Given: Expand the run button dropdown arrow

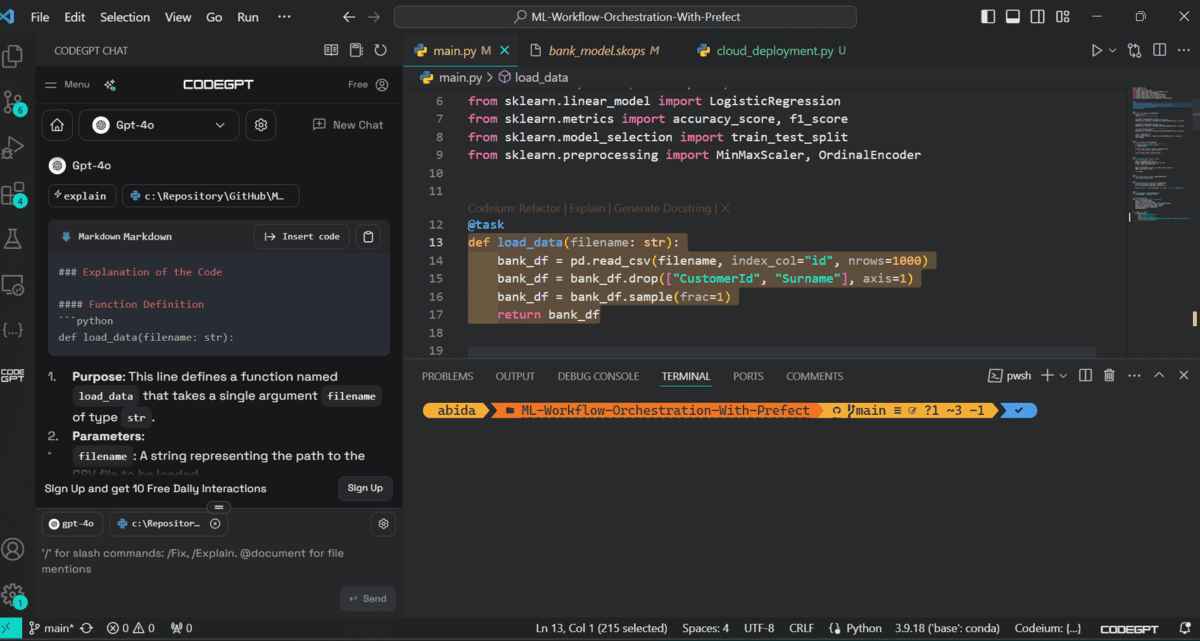Looking at the screenshot, I should pyautogui.click(x=1113, y=50).
